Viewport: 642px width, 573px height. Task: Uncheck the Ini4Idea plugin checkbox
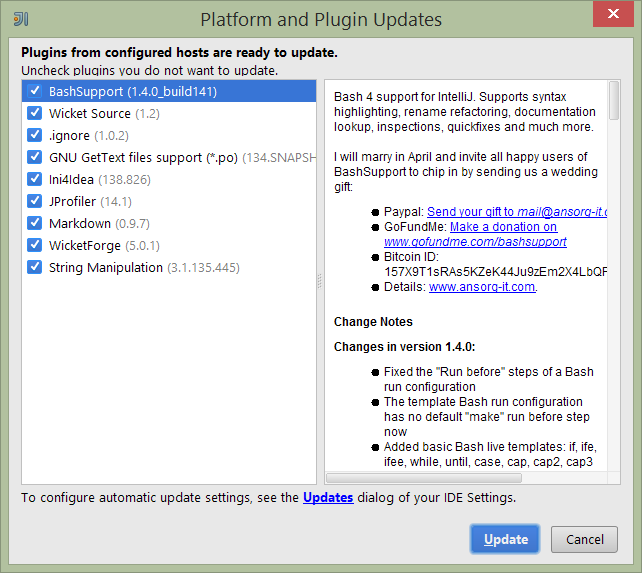pos(35,179)
